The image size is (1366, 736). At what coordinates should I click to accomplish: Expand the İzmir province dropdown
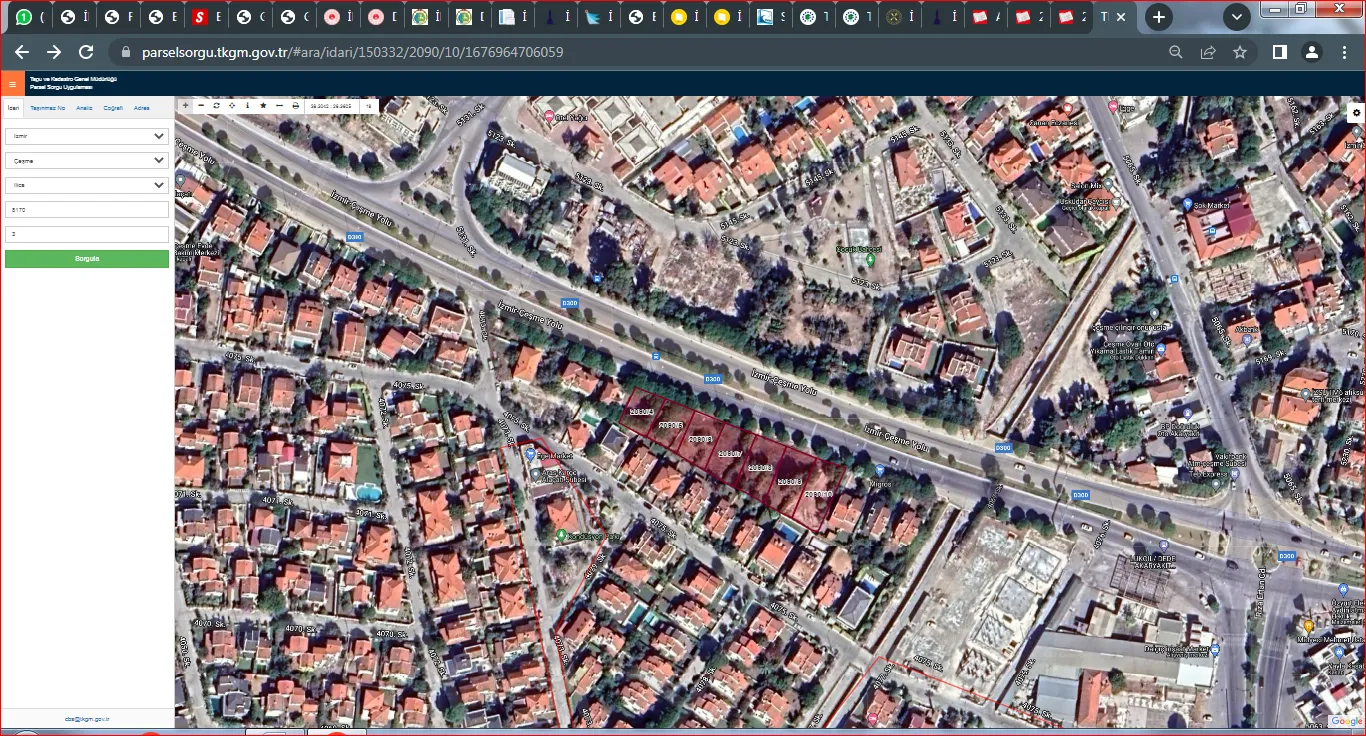(87, 136)
